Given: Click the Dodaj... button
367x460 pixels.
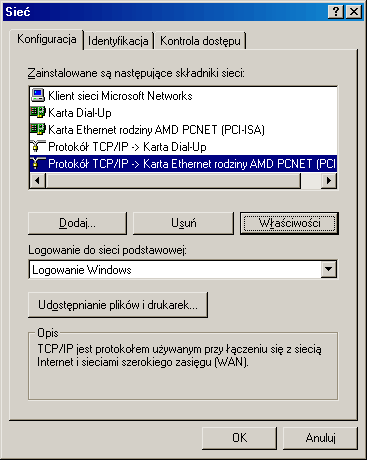Looking at the screenshot, I should coord(77,223).
